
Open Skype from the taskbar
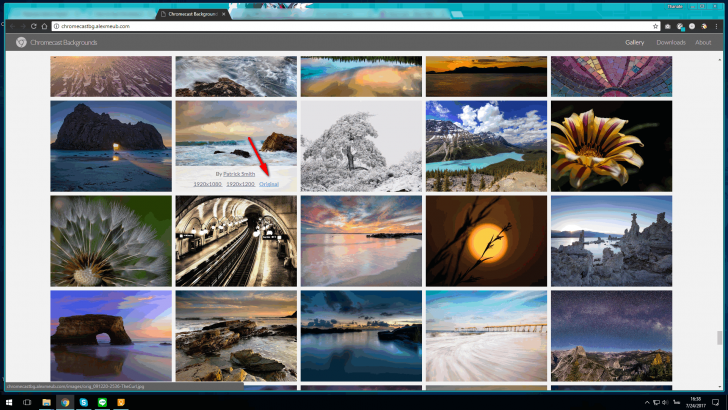pyautogui.click(x=84, y=402)
